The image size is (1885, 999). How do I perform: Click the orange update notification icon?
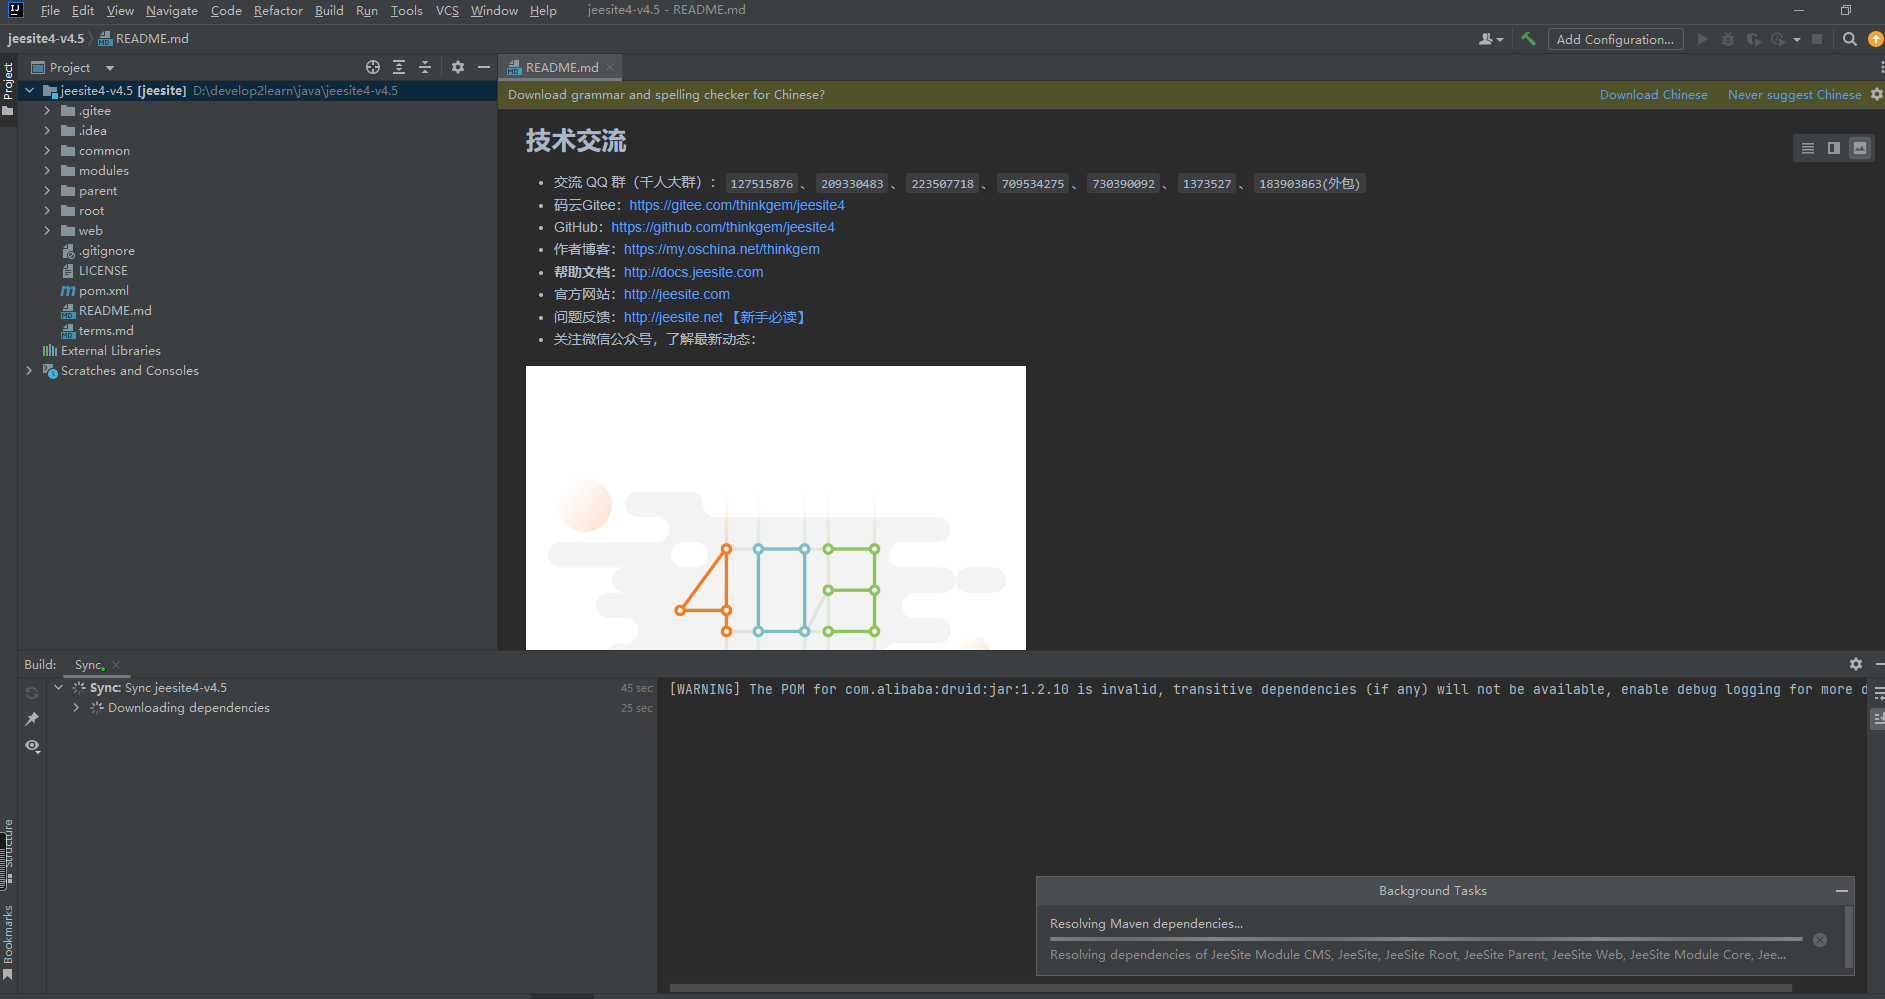[1876, 39]
